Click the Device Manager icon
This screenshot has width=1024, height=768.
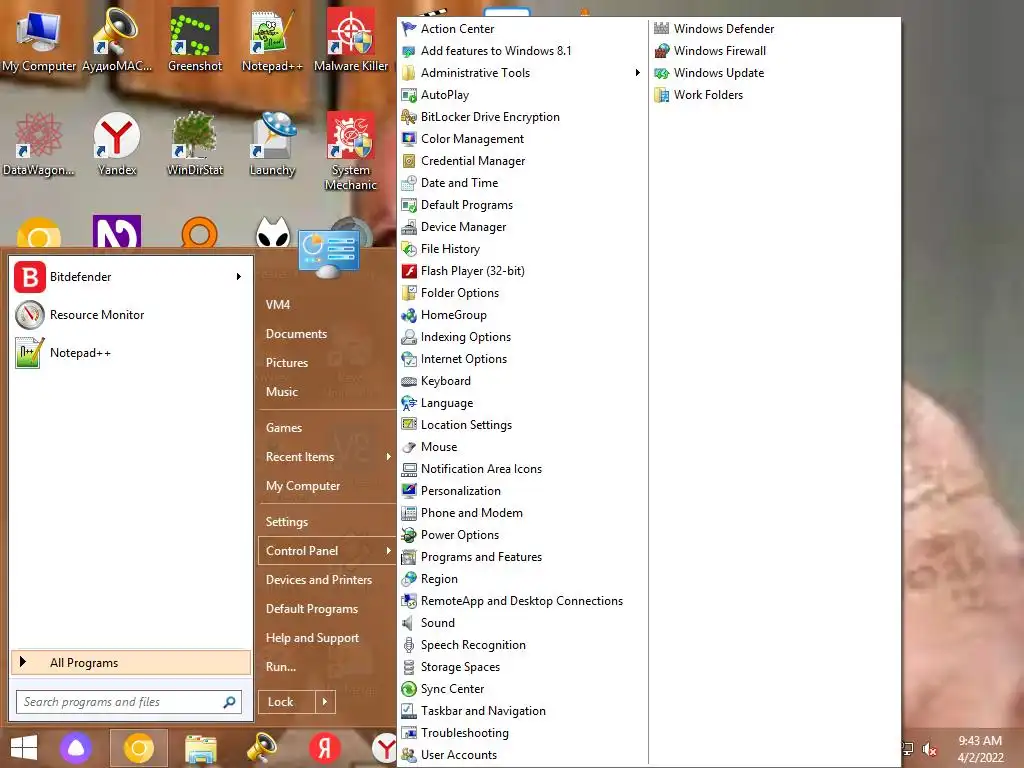[409, 227]
